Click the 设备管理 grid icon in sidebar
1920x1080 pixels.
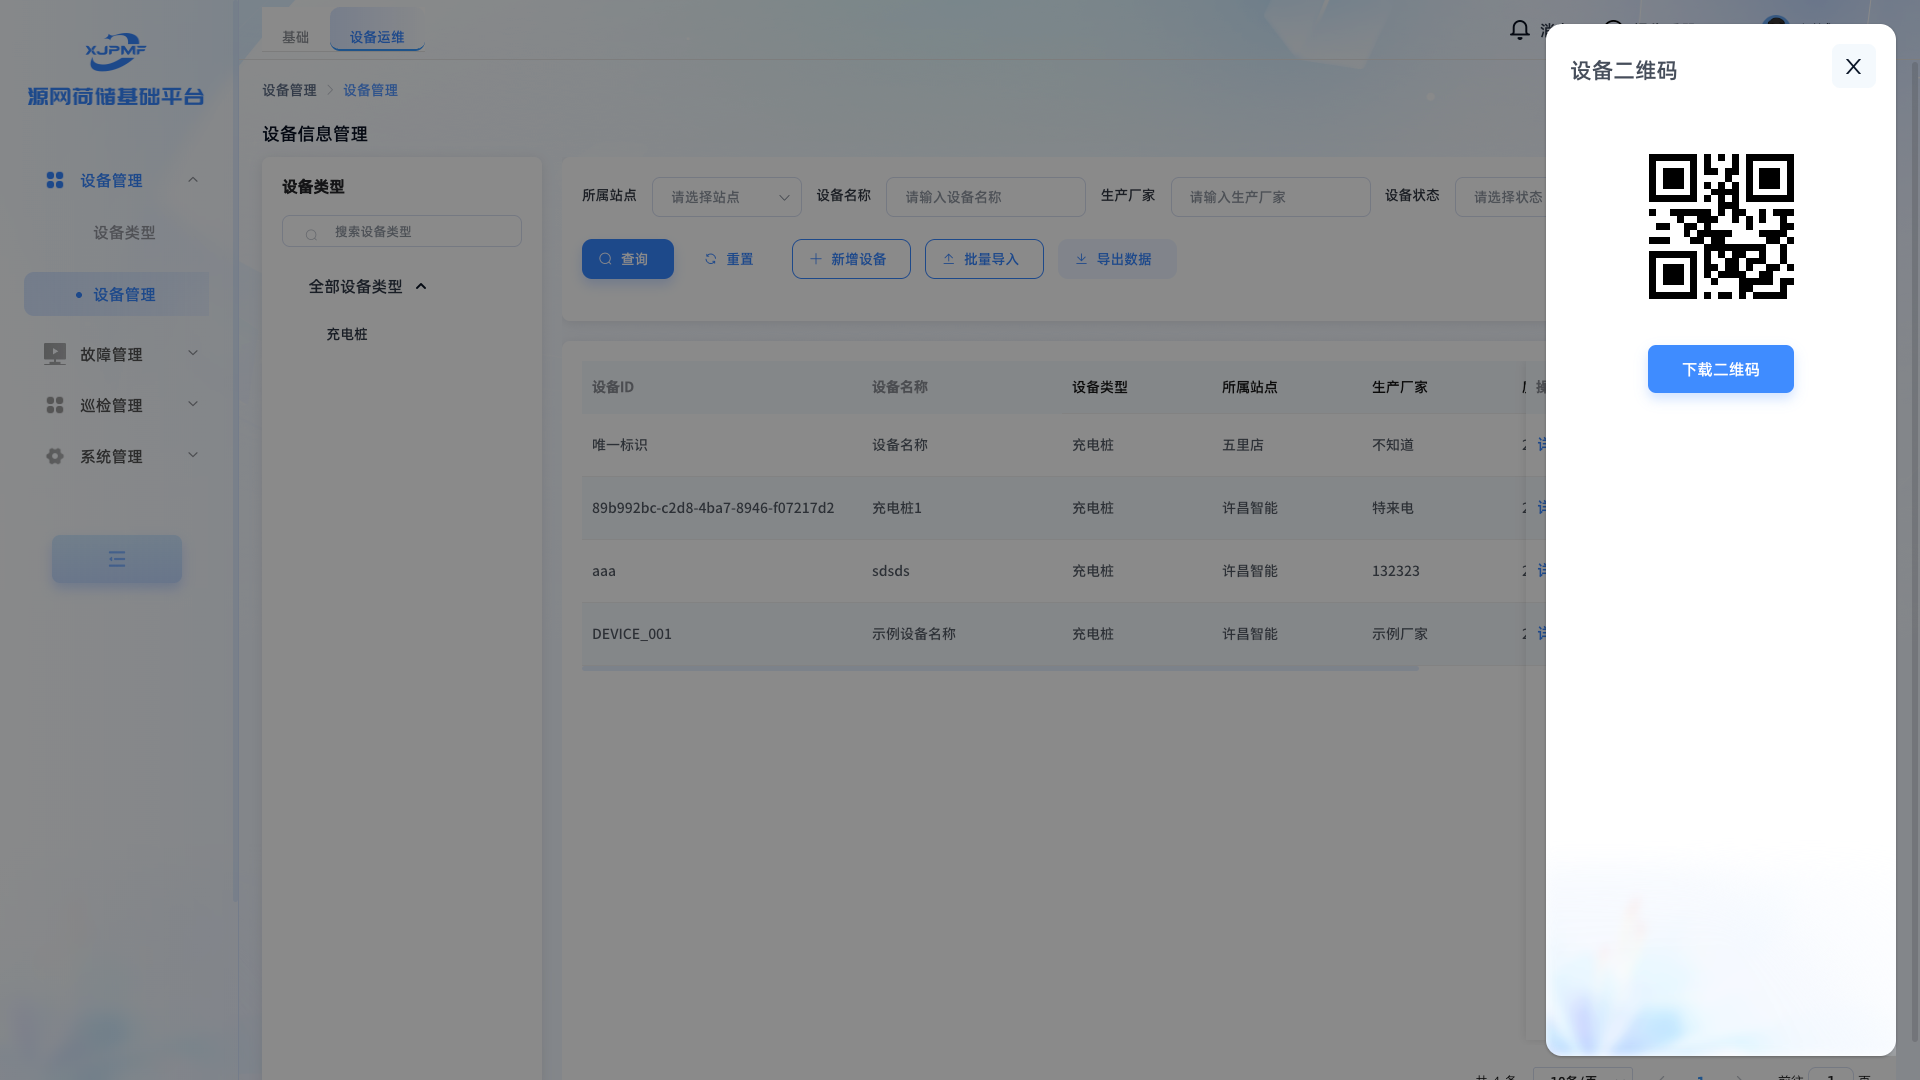click(55, 180)
